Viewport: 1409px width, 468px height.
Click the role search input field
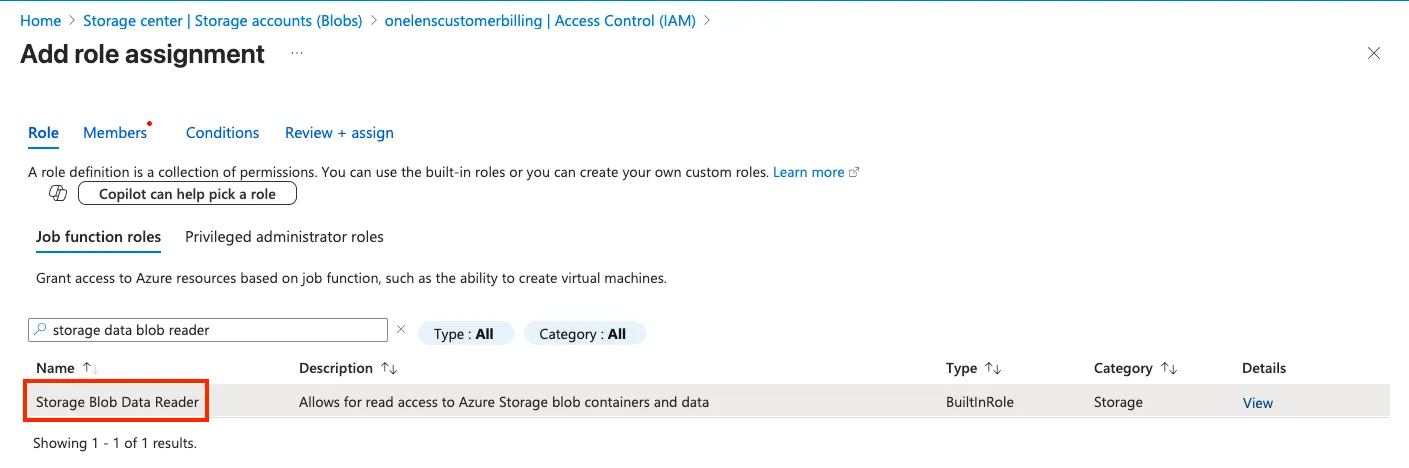215,330
